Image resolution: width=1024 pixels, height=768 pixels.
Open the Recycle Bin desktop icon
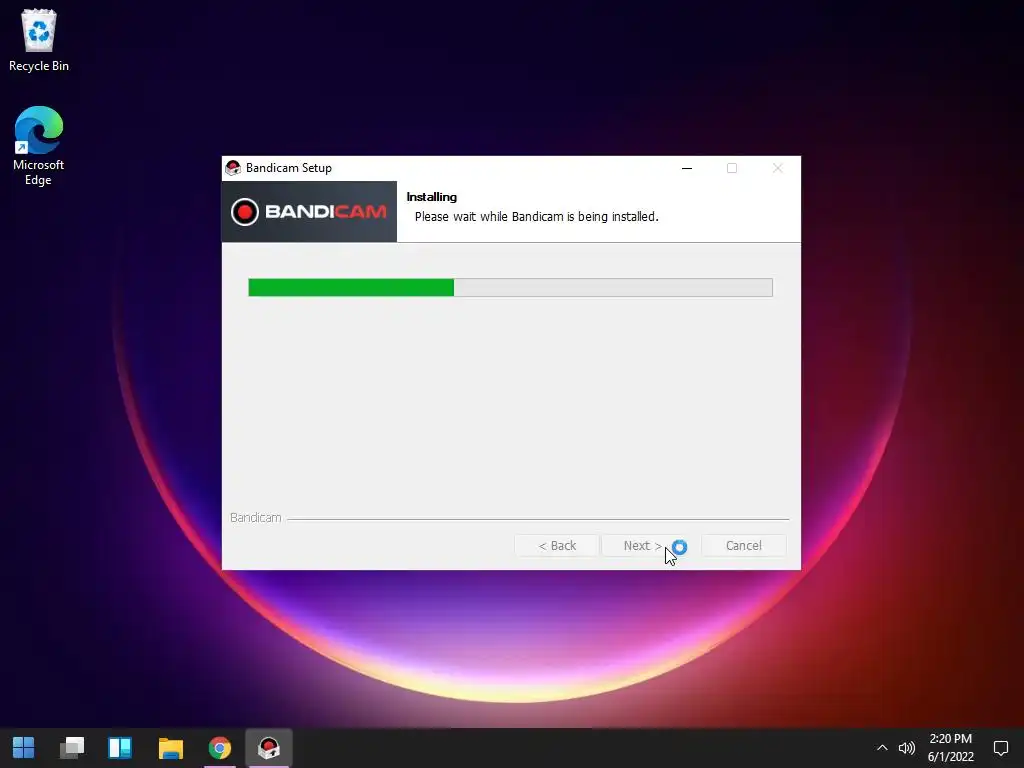pyautogui.click(x=39, y=39)
